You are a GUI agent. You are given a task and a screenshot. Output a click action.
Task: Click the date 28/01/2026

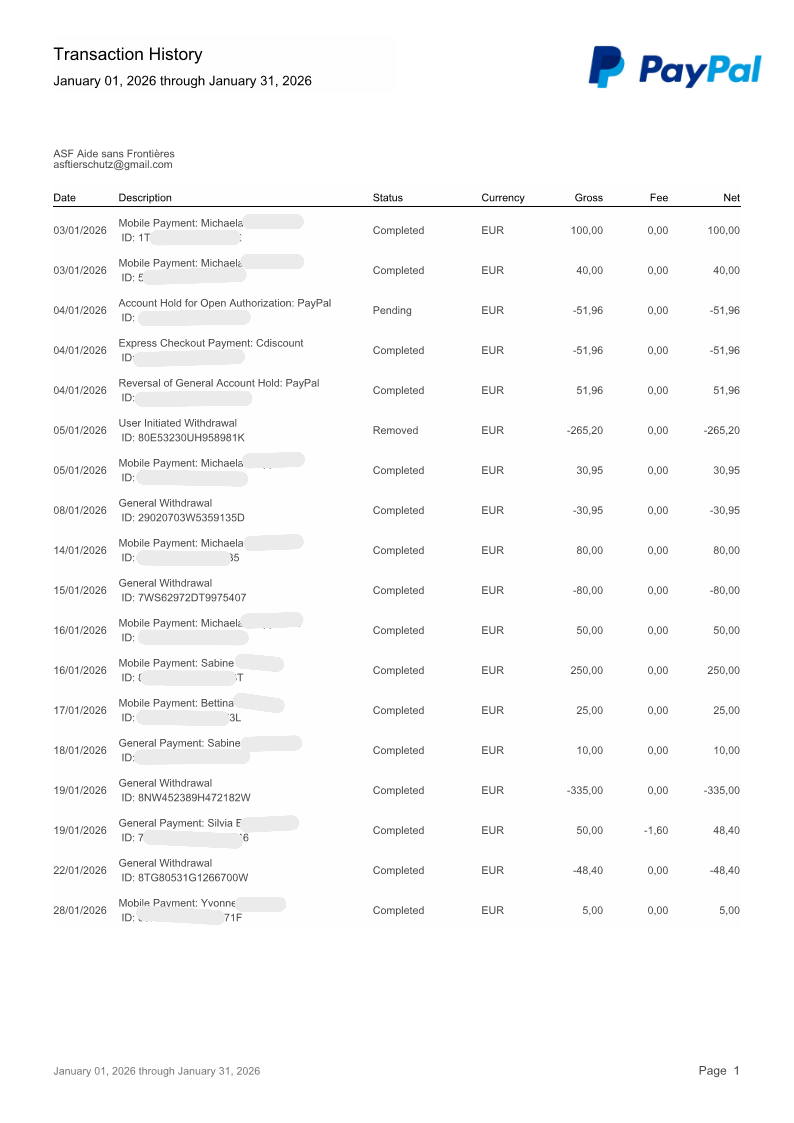coord(80,910)
